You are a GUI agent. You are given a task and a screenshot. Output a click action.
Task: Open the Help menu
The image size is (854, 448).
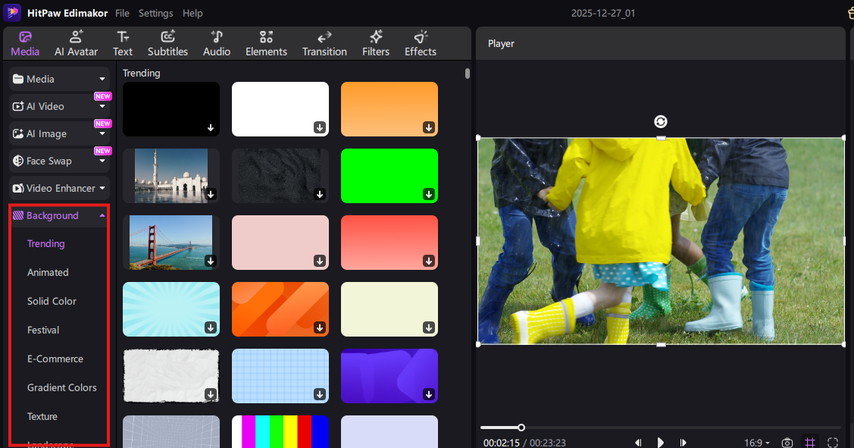point(192,13)
